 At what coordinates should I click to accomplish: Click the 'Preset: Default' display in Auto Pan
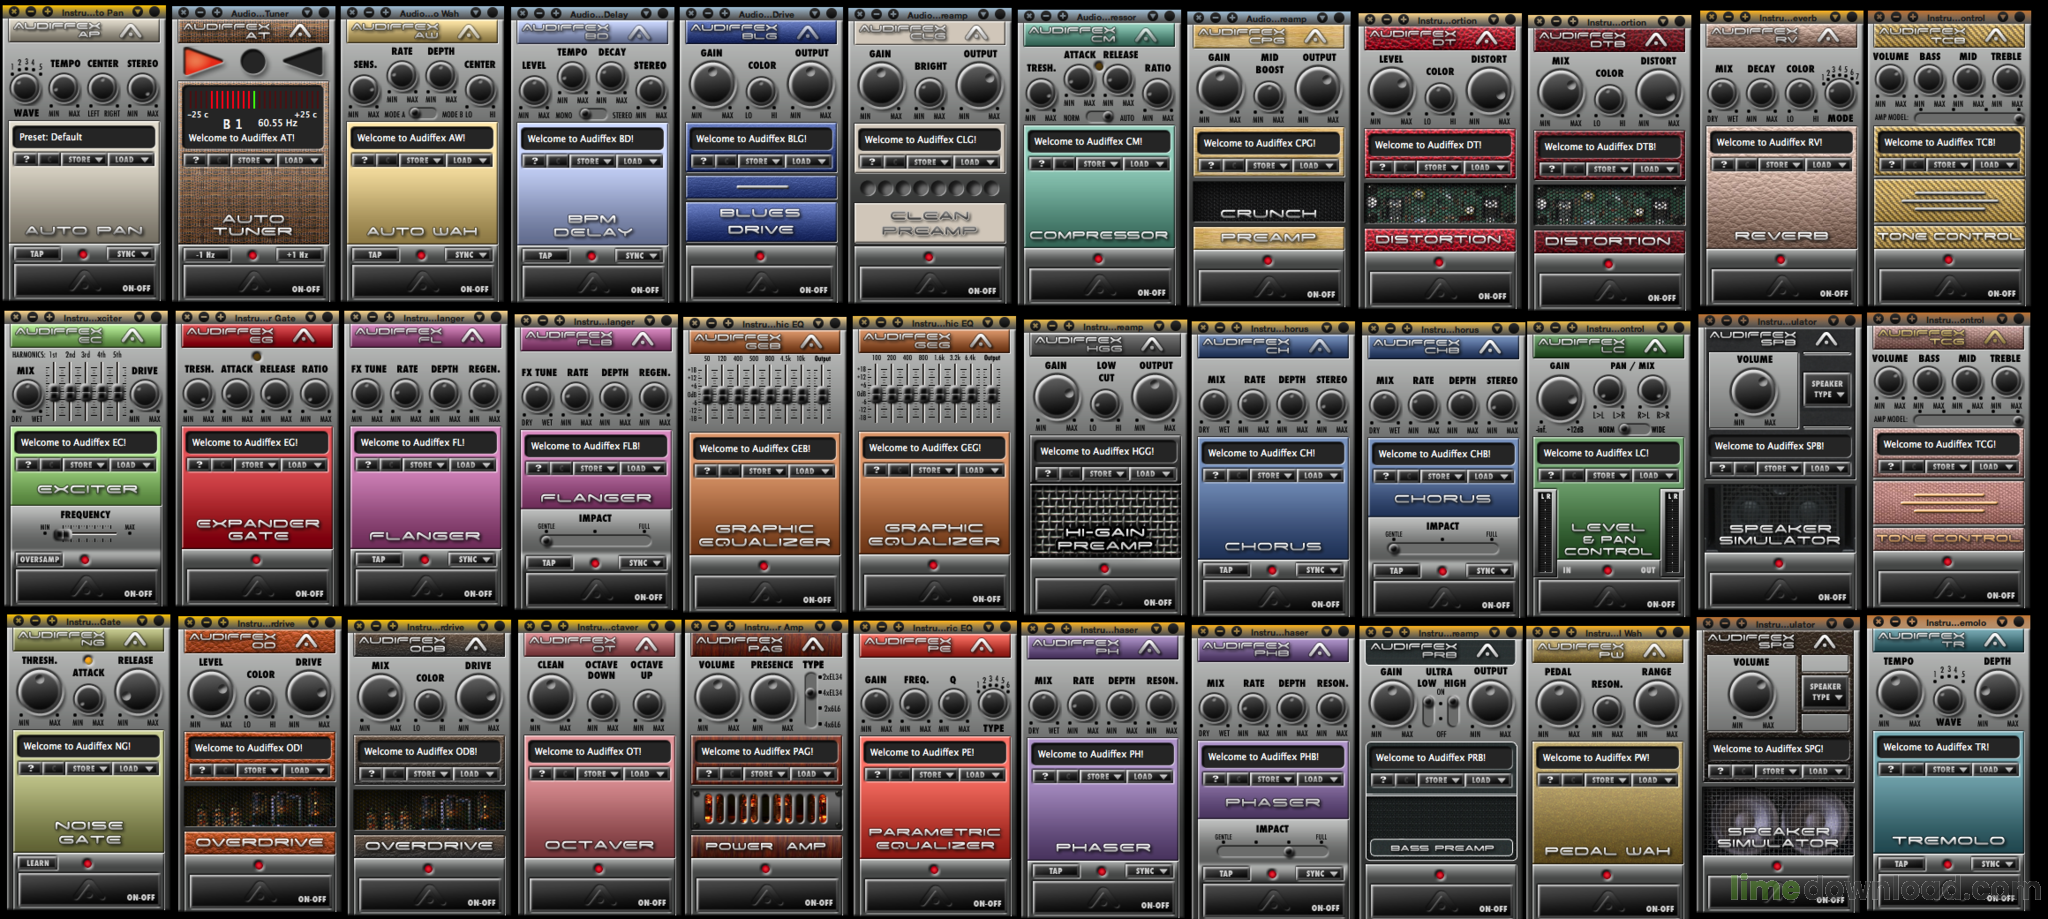coord(84,137)
